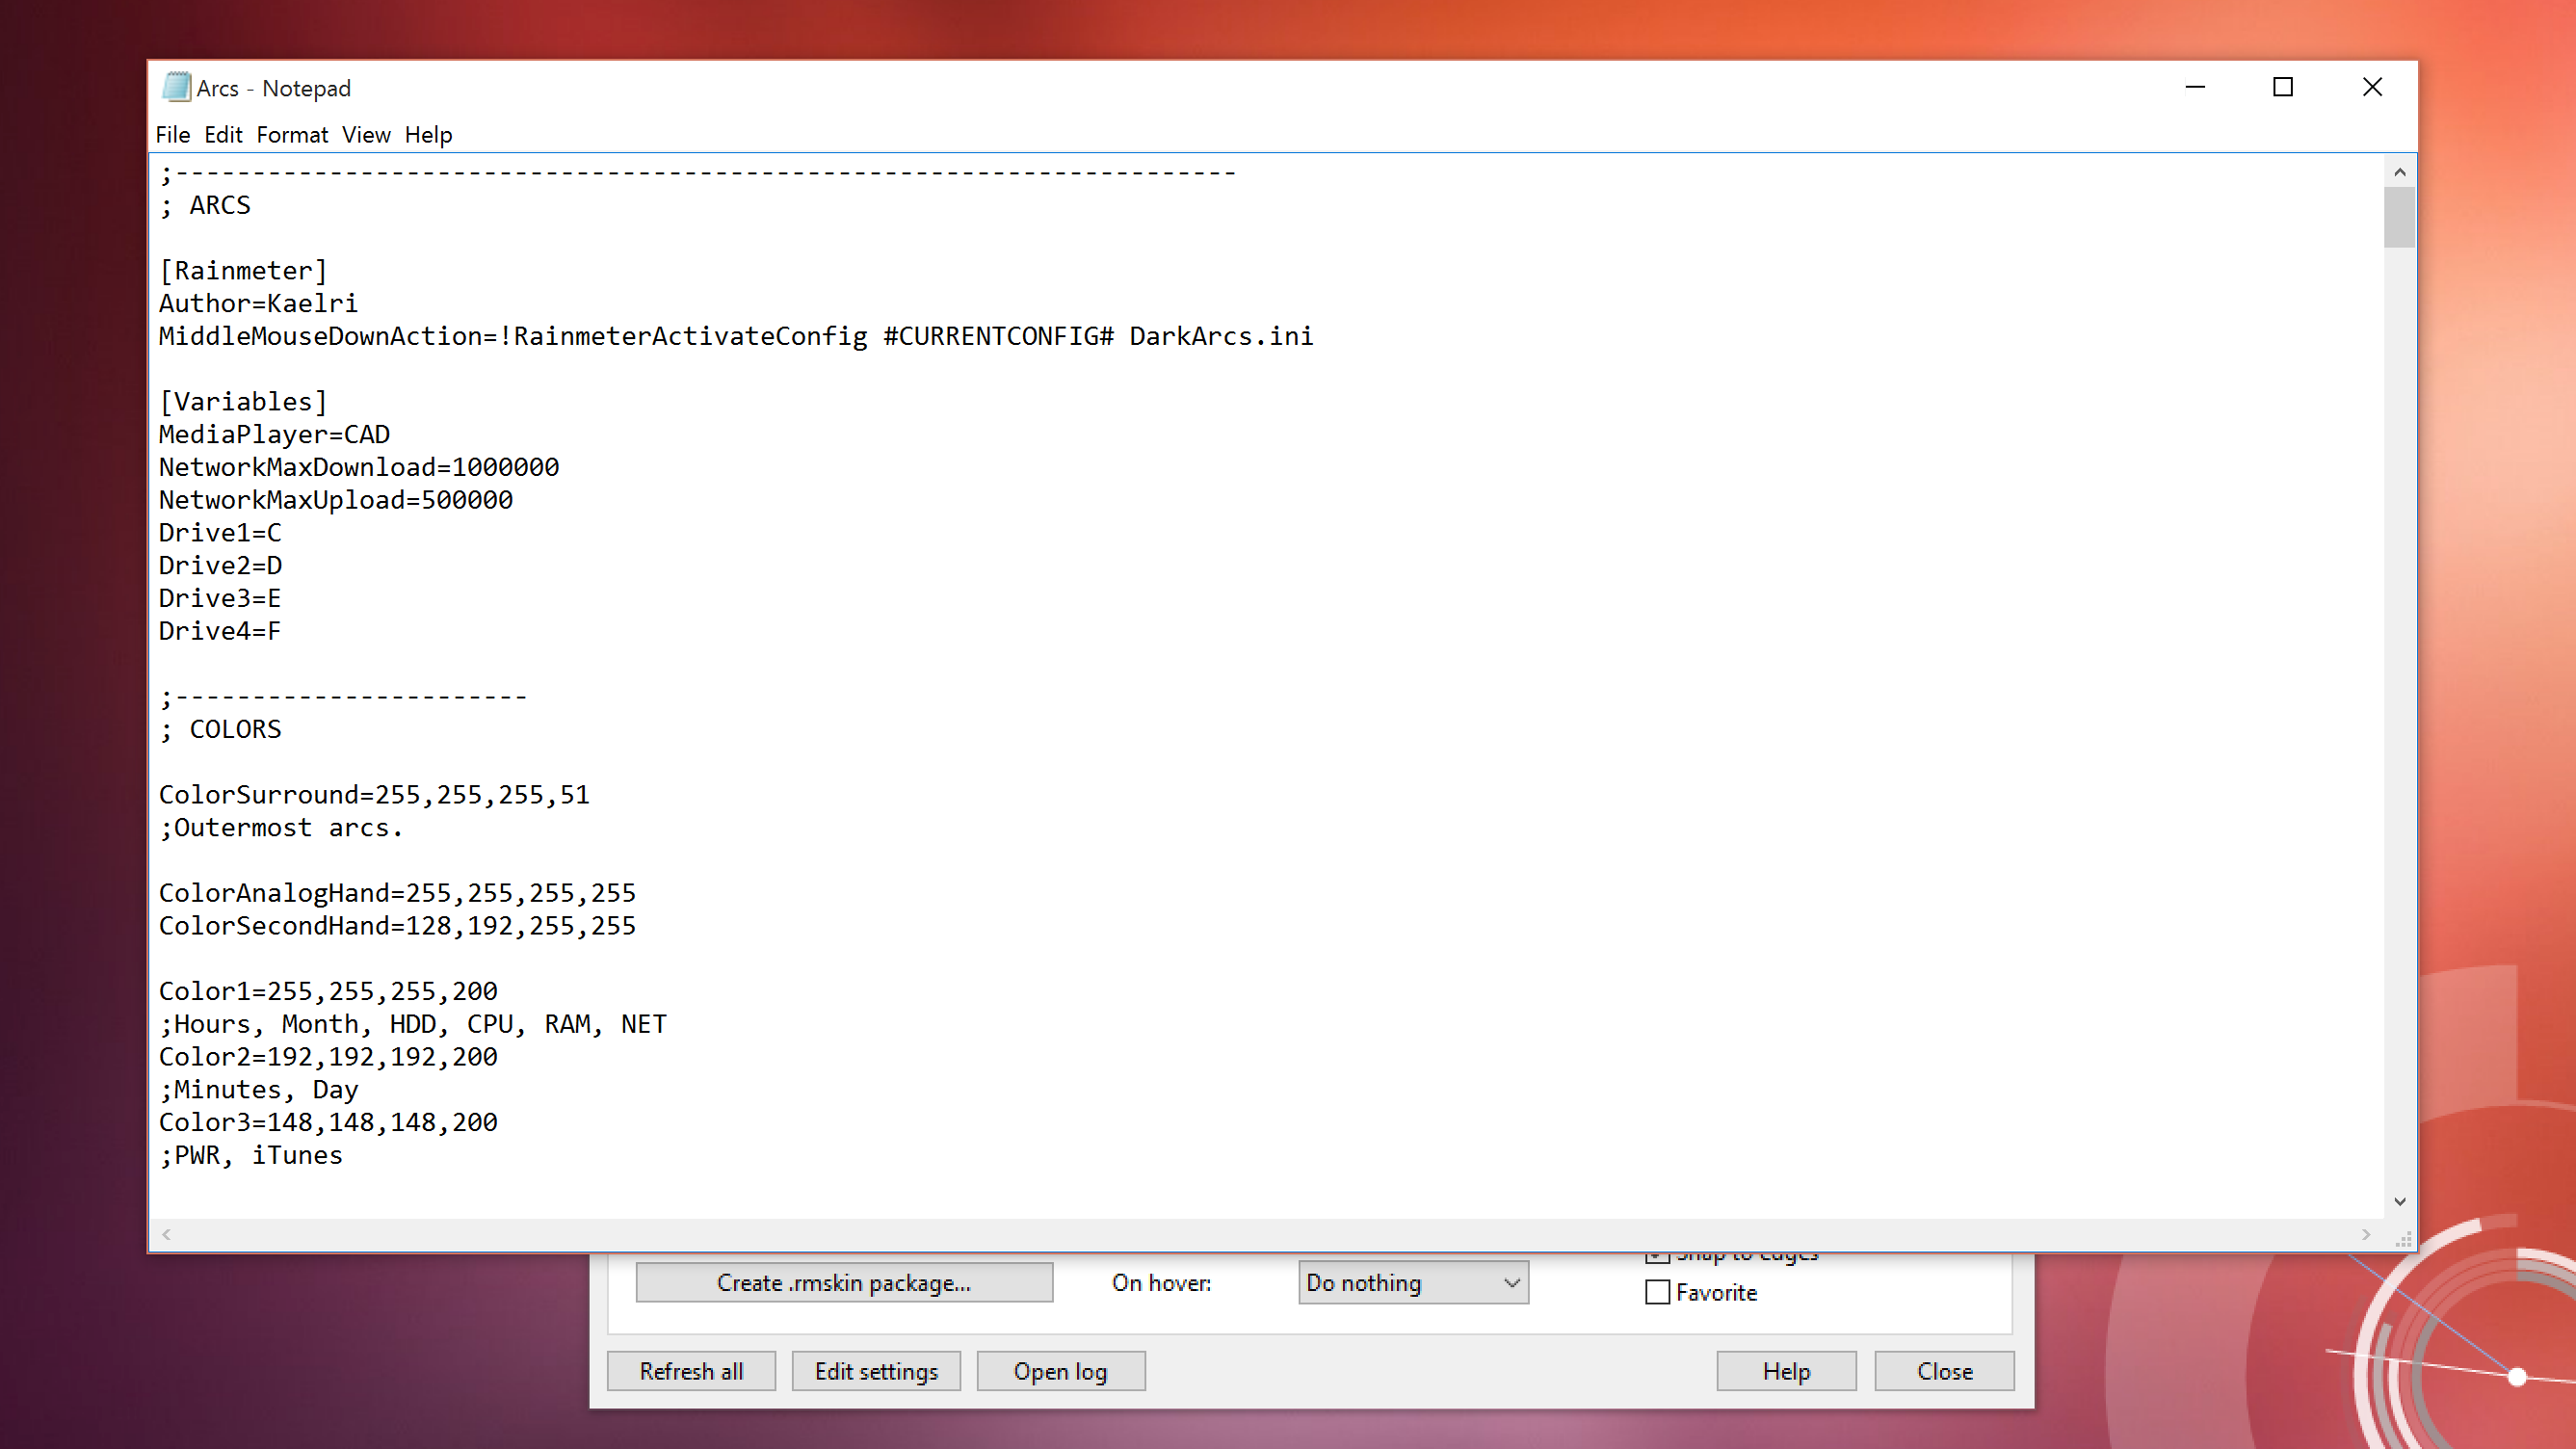Click the horizontal scrollbar left arrow
Viewport: 2576px width, 1449px height.
click(167, 1234)
